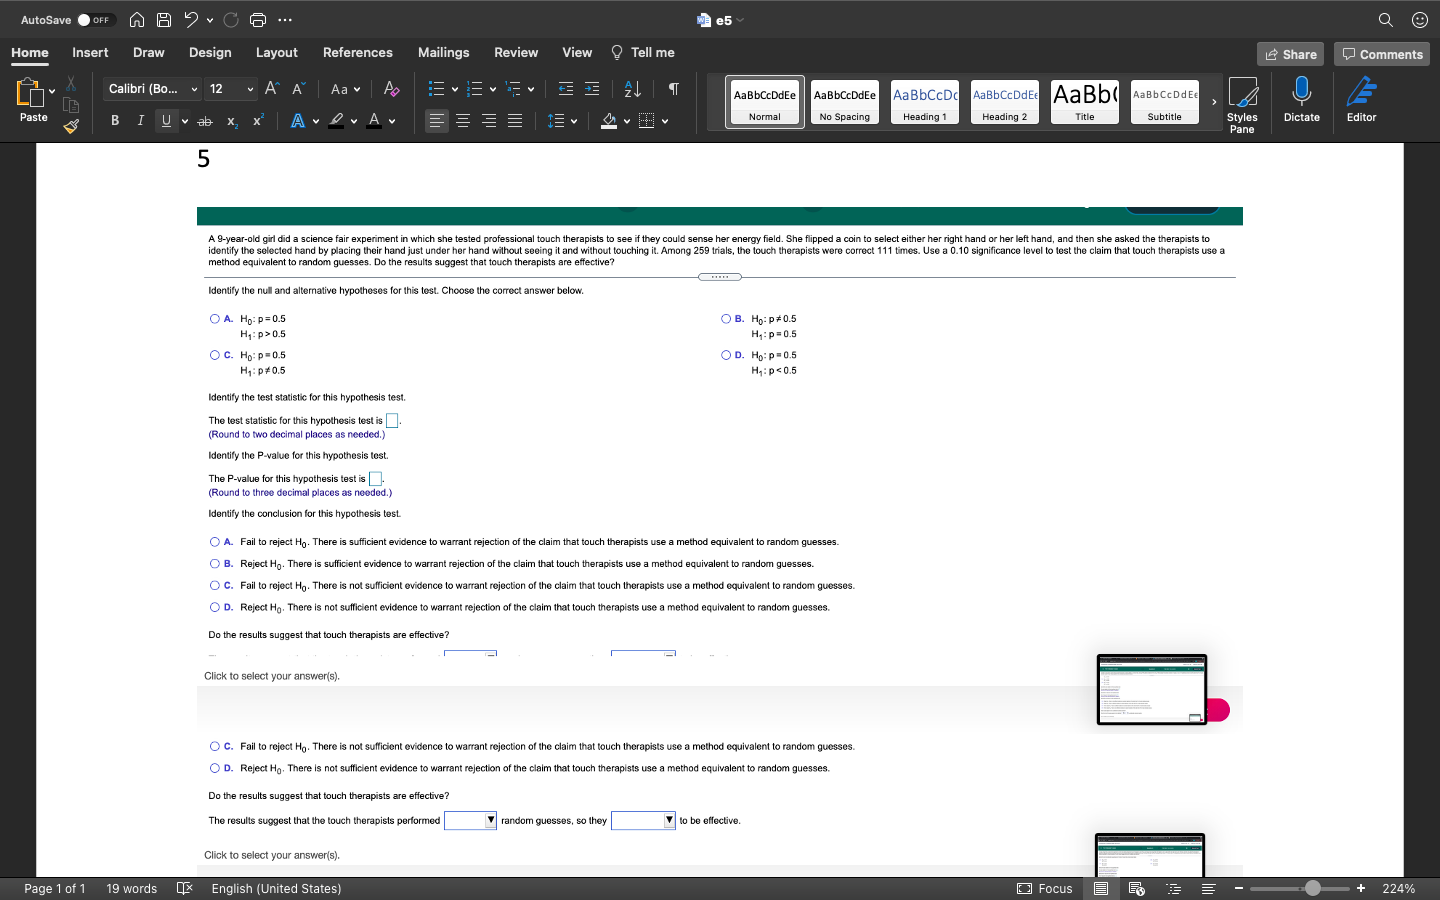Decrease paragraph indent
This screenshot has height=900, width=1440.
coord(566,89)
